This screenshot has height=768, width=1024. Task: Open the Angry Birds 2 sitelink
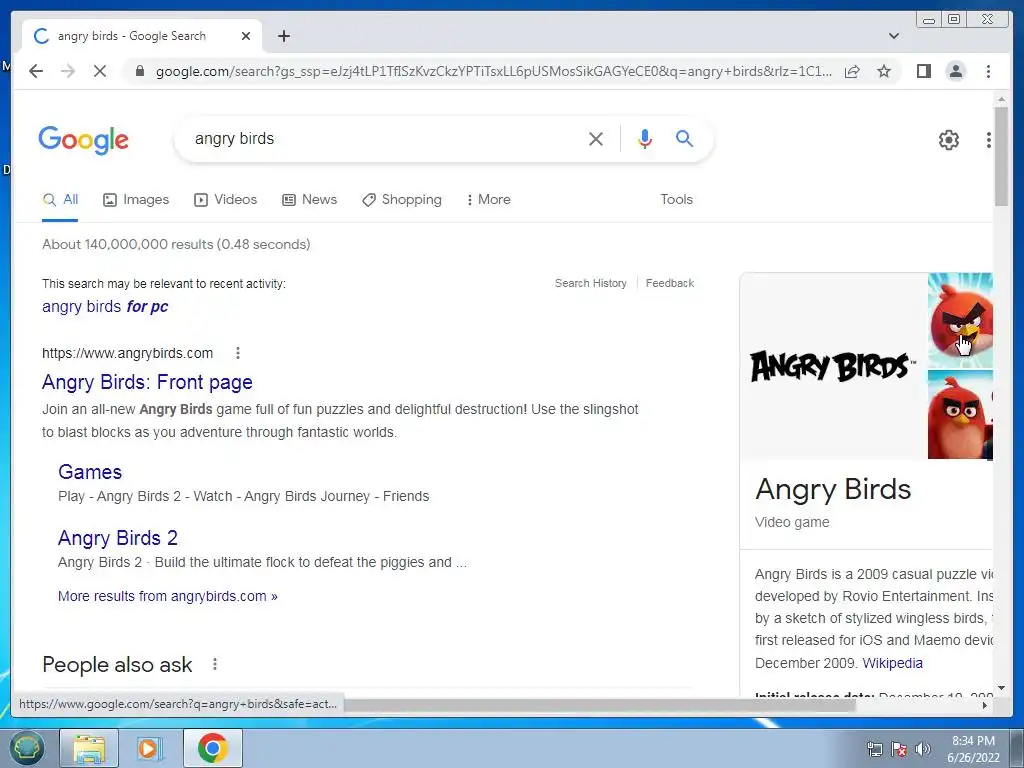click(x=118, y=538)
